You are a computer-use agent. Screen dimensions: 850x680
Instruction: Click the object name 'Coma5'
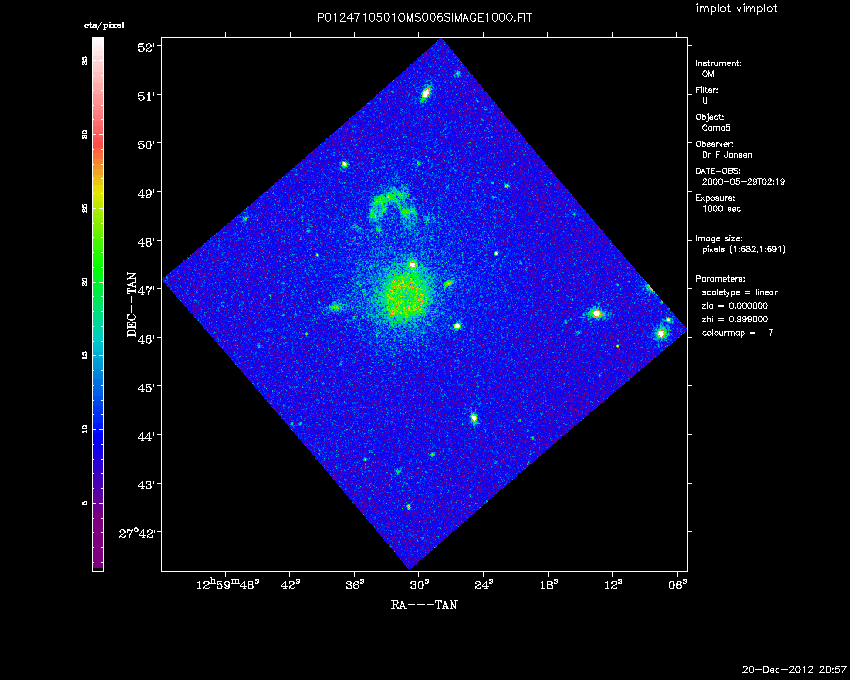coord(716,128)
